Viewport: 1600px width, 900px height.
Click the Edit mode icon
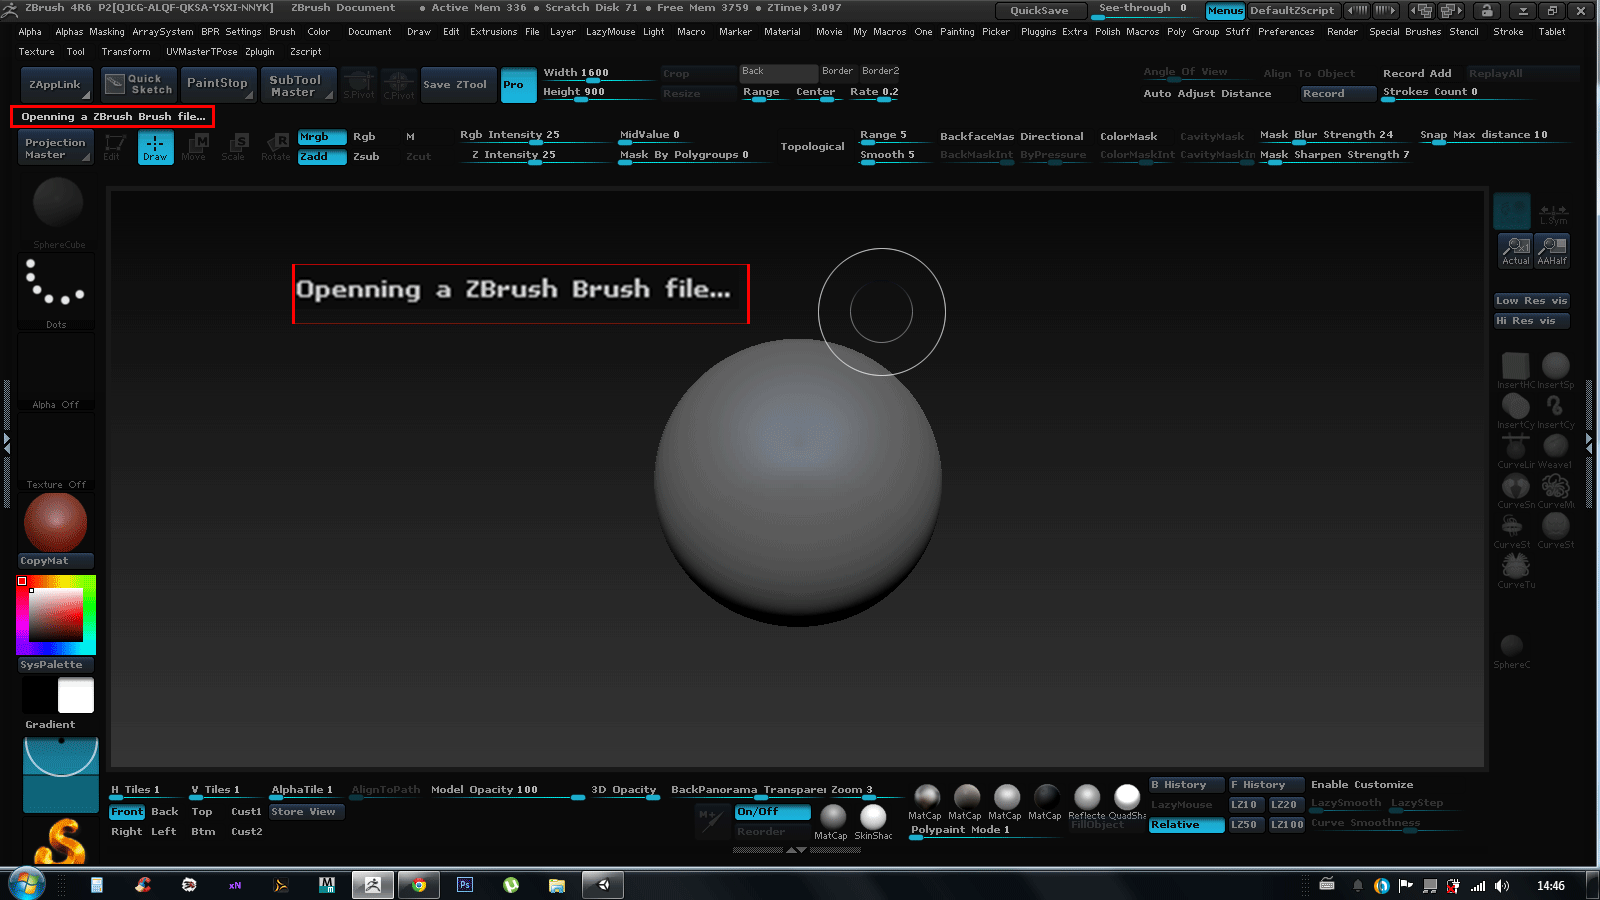(x=114, y=147)
